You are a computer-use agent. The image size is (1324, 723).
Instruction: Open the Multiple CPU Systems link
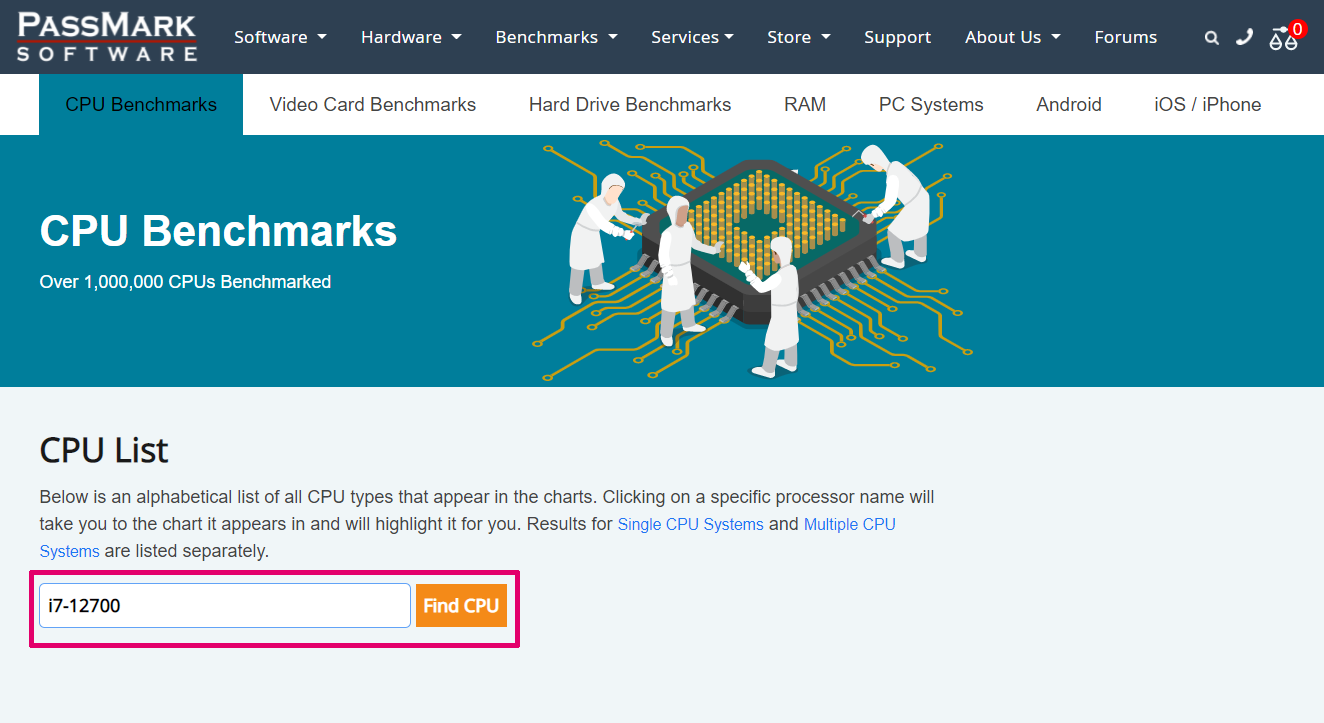[x=468, y=537]
